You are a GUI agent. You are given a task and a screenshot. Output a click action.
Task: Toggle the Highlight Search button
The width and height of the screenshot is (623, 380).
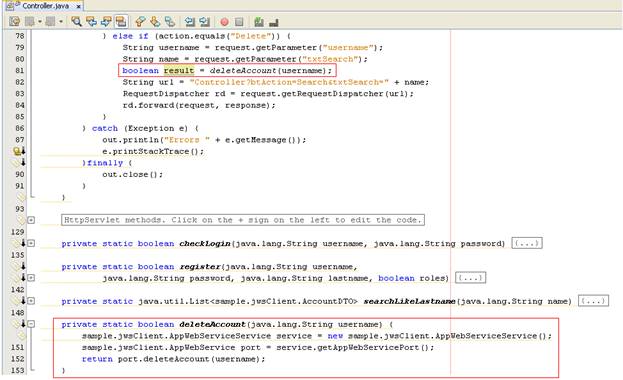[121, 21]
